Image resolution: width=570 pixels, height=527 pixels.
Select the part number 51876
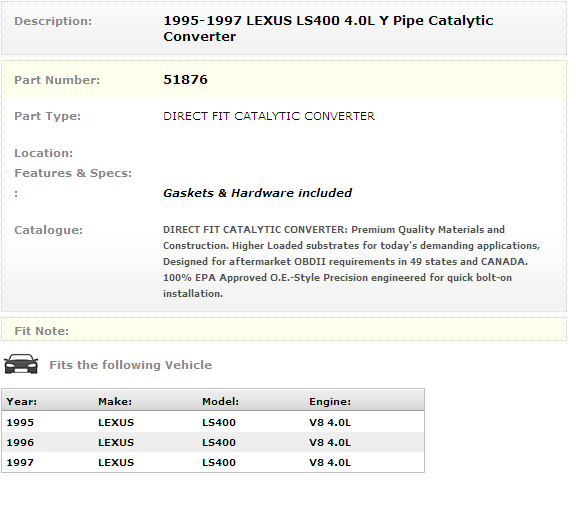[x=185, y=80]
